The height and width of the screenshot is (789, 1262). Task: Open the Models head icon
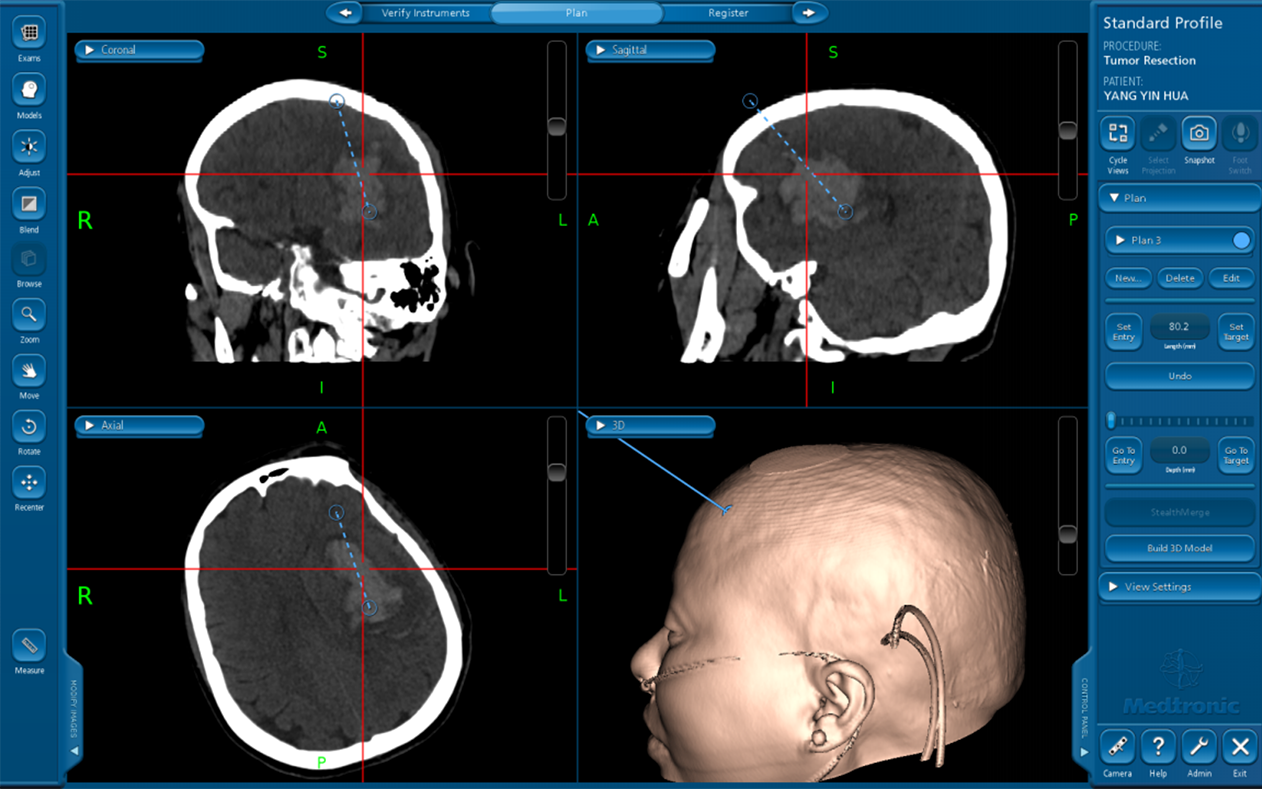click(29, 89)
